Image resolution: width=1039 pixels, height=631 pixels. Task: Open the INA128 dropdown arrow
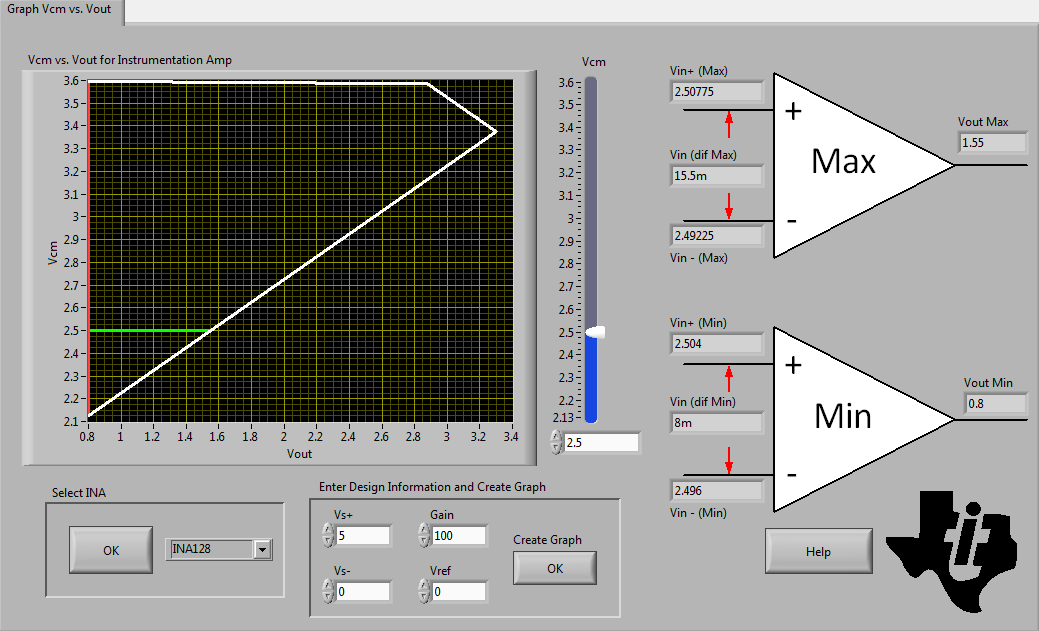tap(262, 549)
